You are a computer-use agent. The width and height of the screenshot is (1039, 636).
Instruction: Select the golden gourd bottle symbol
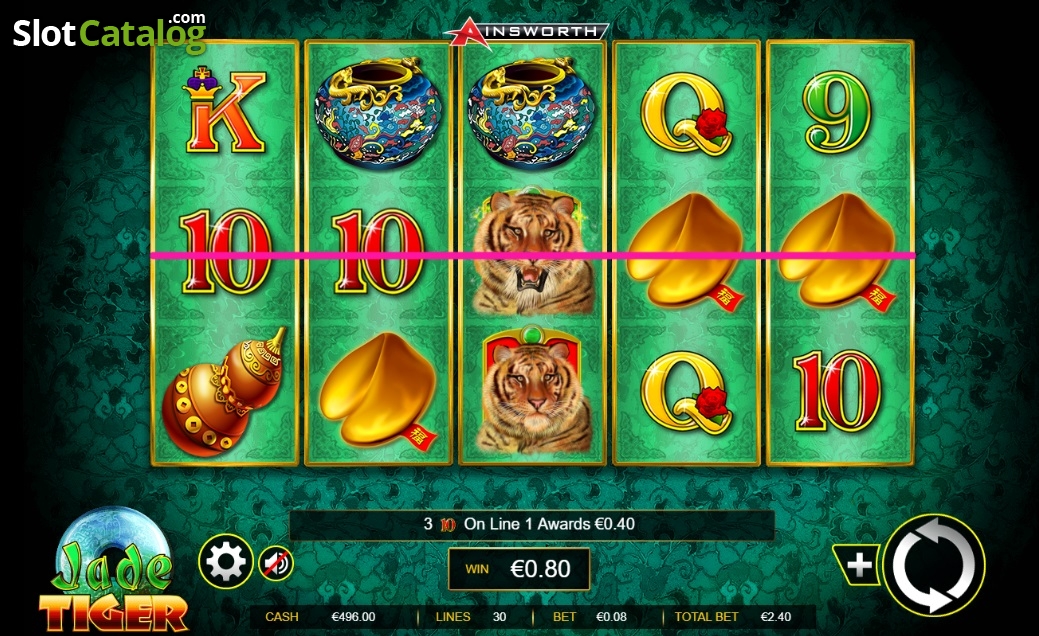(225, 392)
